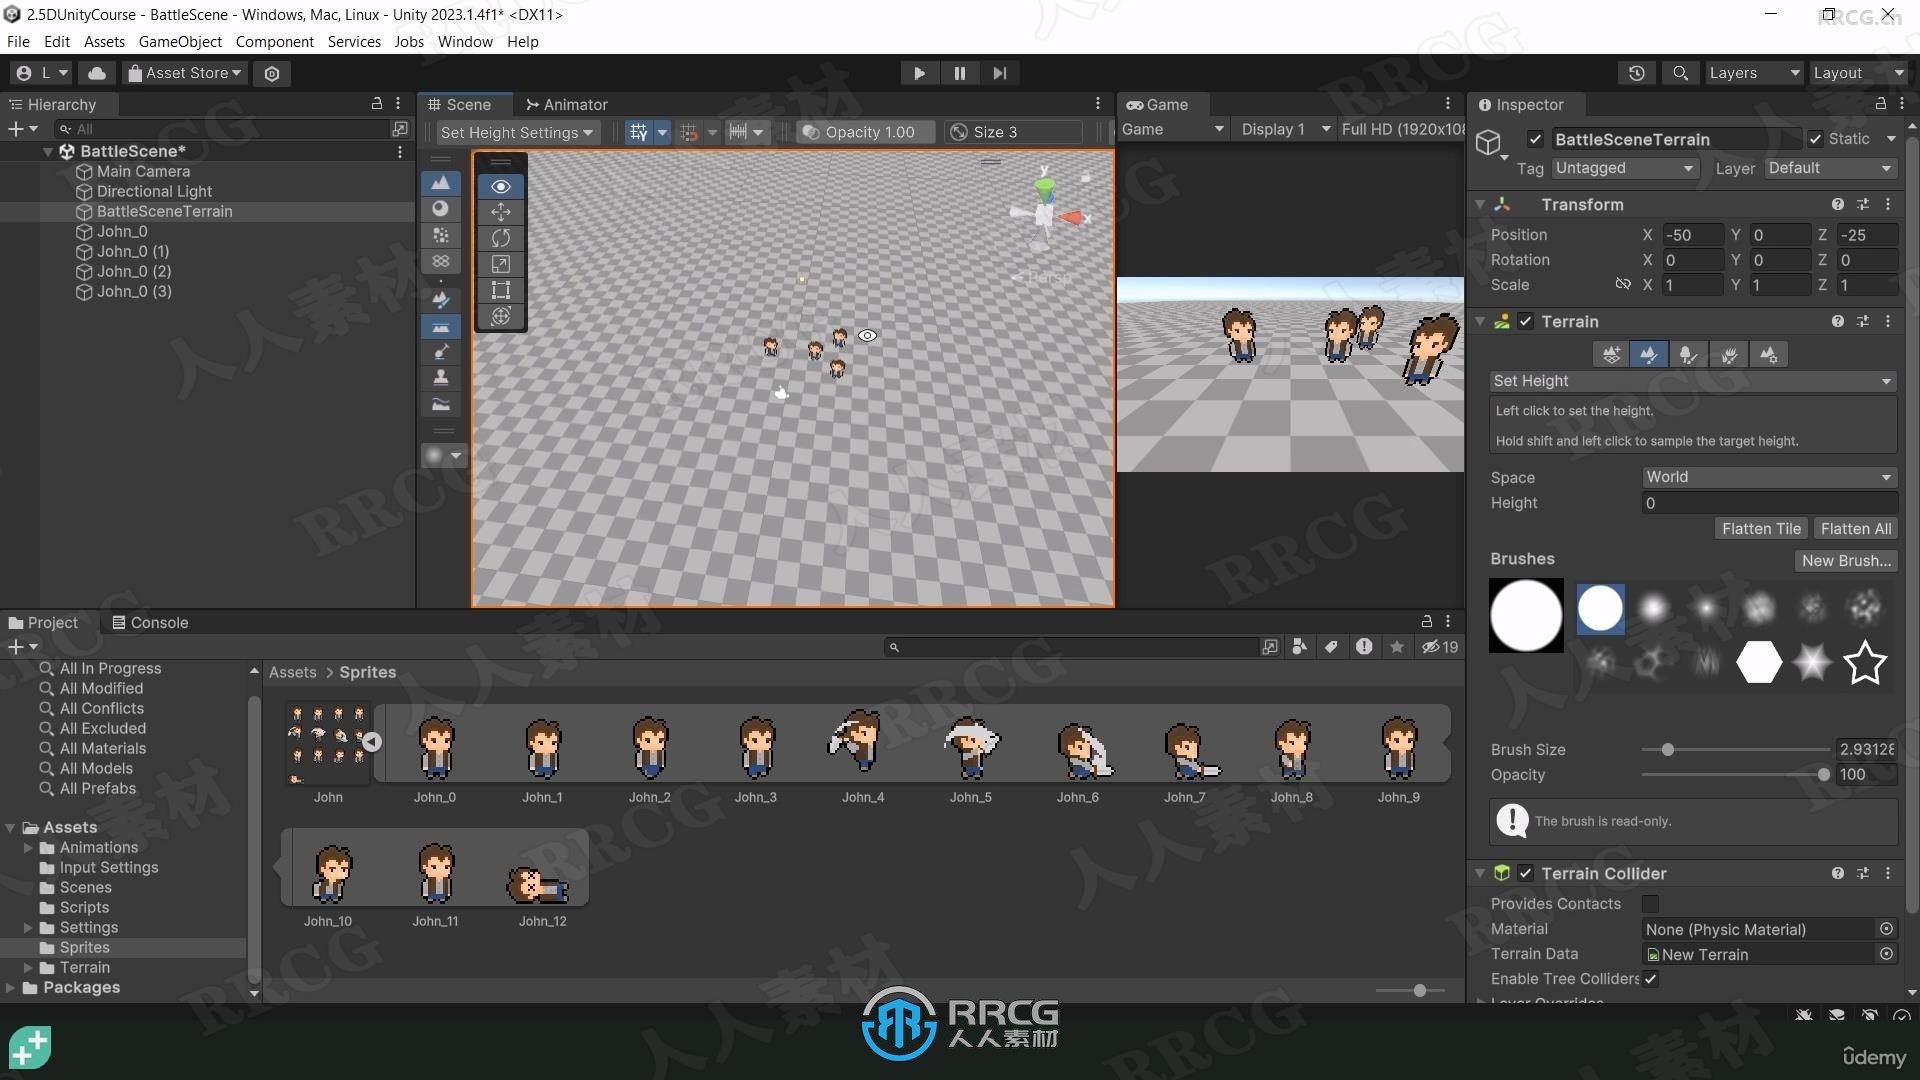The image size is (1920, 1080).
Task: Select the Paint Trees terrain tool
Action: coord(1687,353)
